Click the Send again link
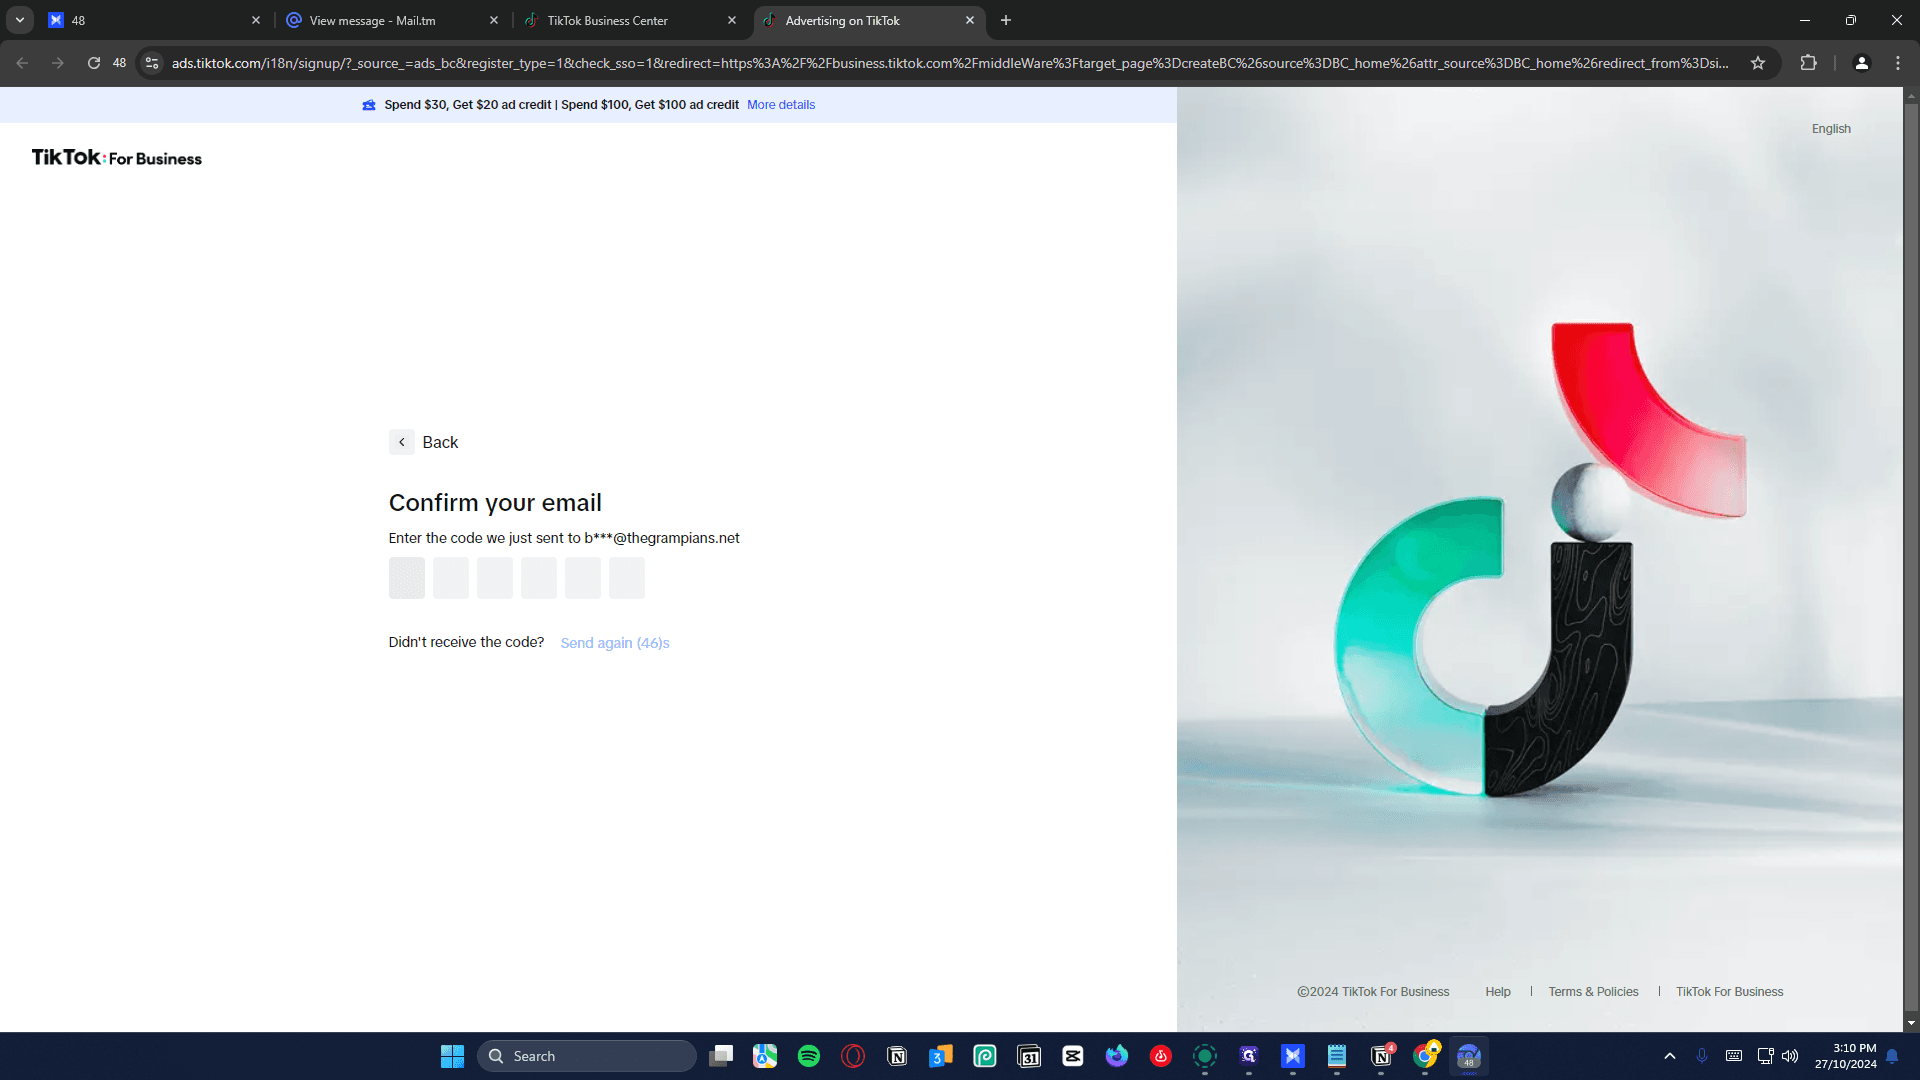The width and height of the screenshot is (1920, 1080). 615,643
